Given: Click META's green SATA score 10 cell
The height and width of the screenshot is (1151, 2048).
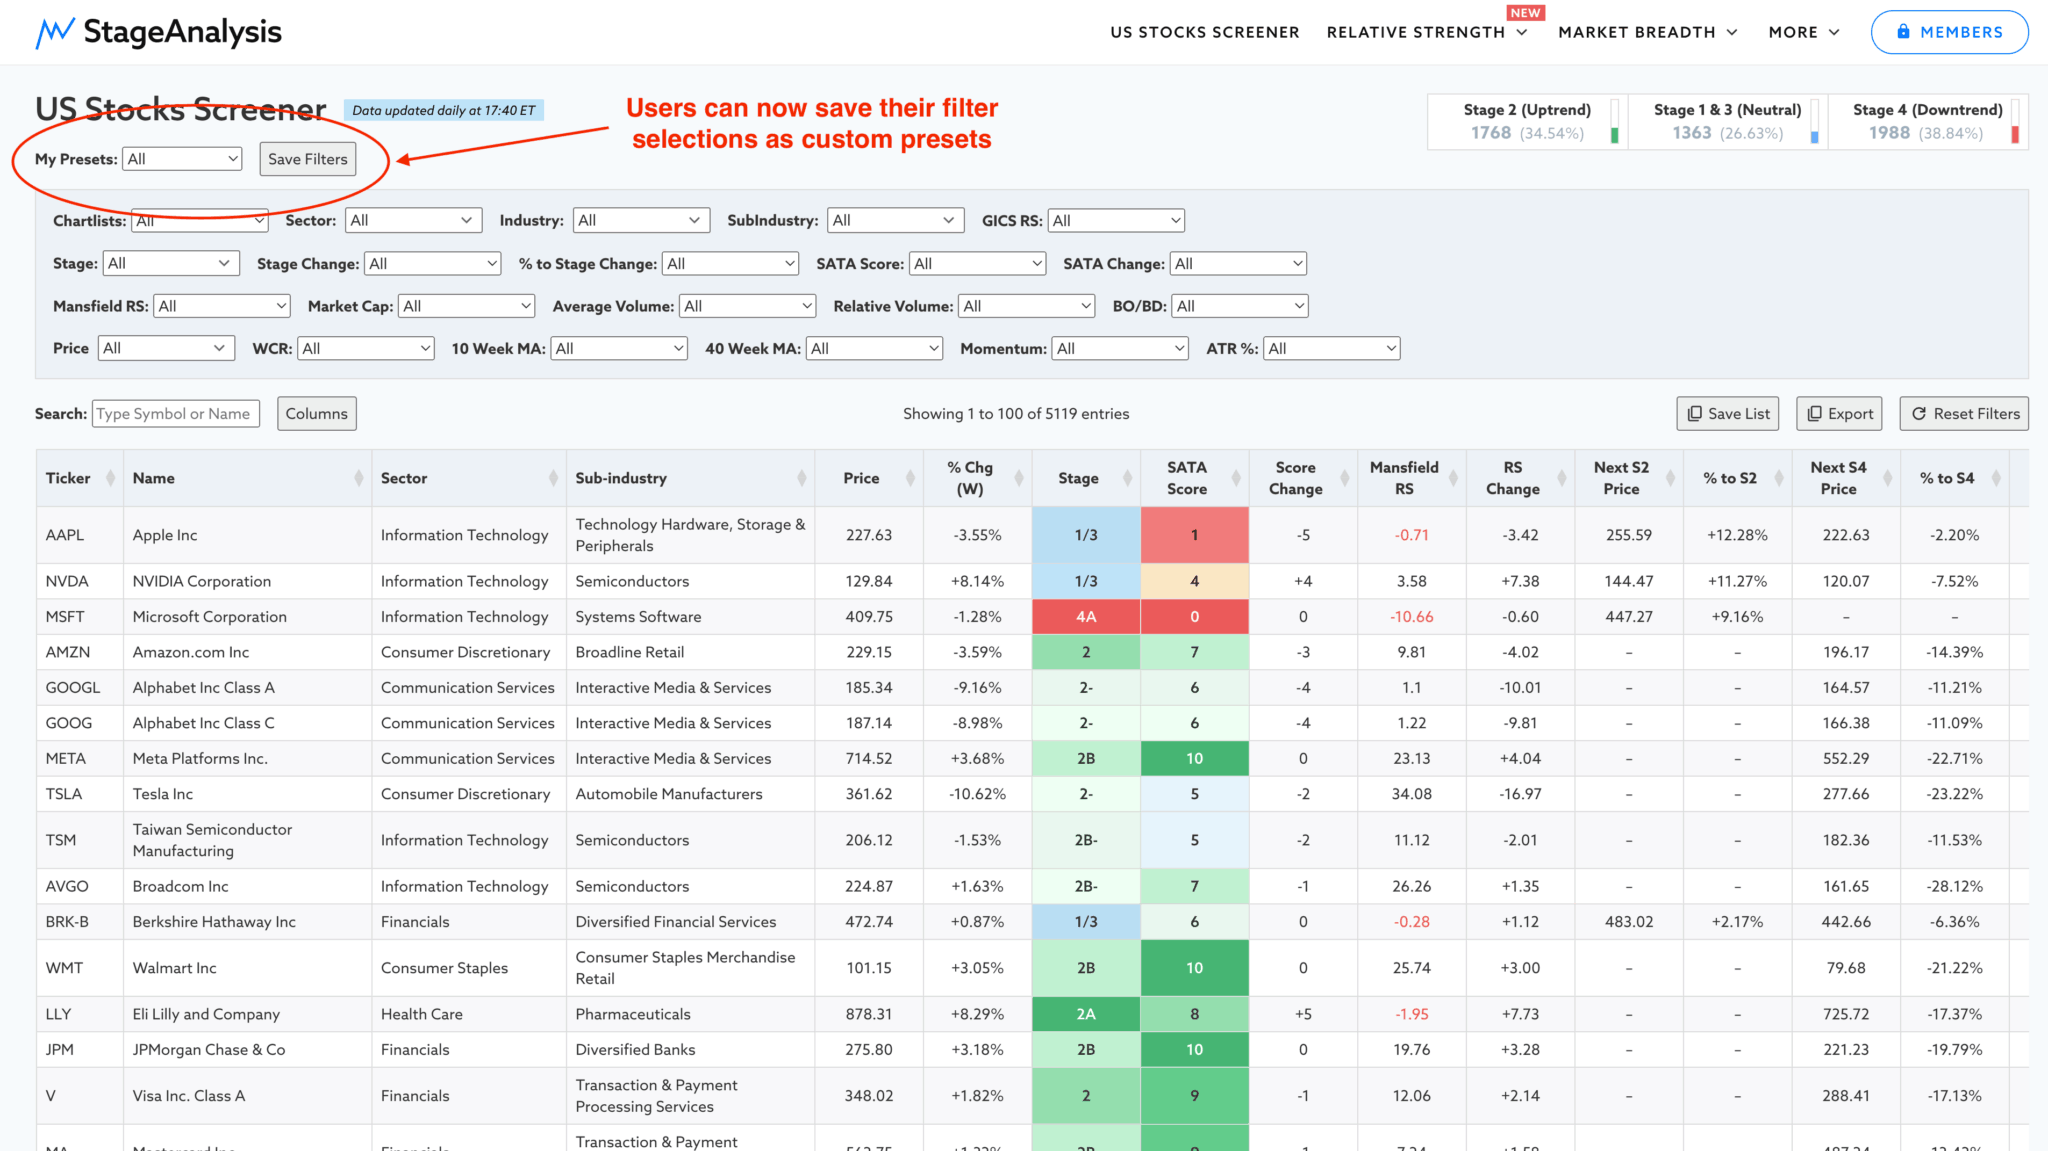Looking at the screenshot, I should point(1194,759).
